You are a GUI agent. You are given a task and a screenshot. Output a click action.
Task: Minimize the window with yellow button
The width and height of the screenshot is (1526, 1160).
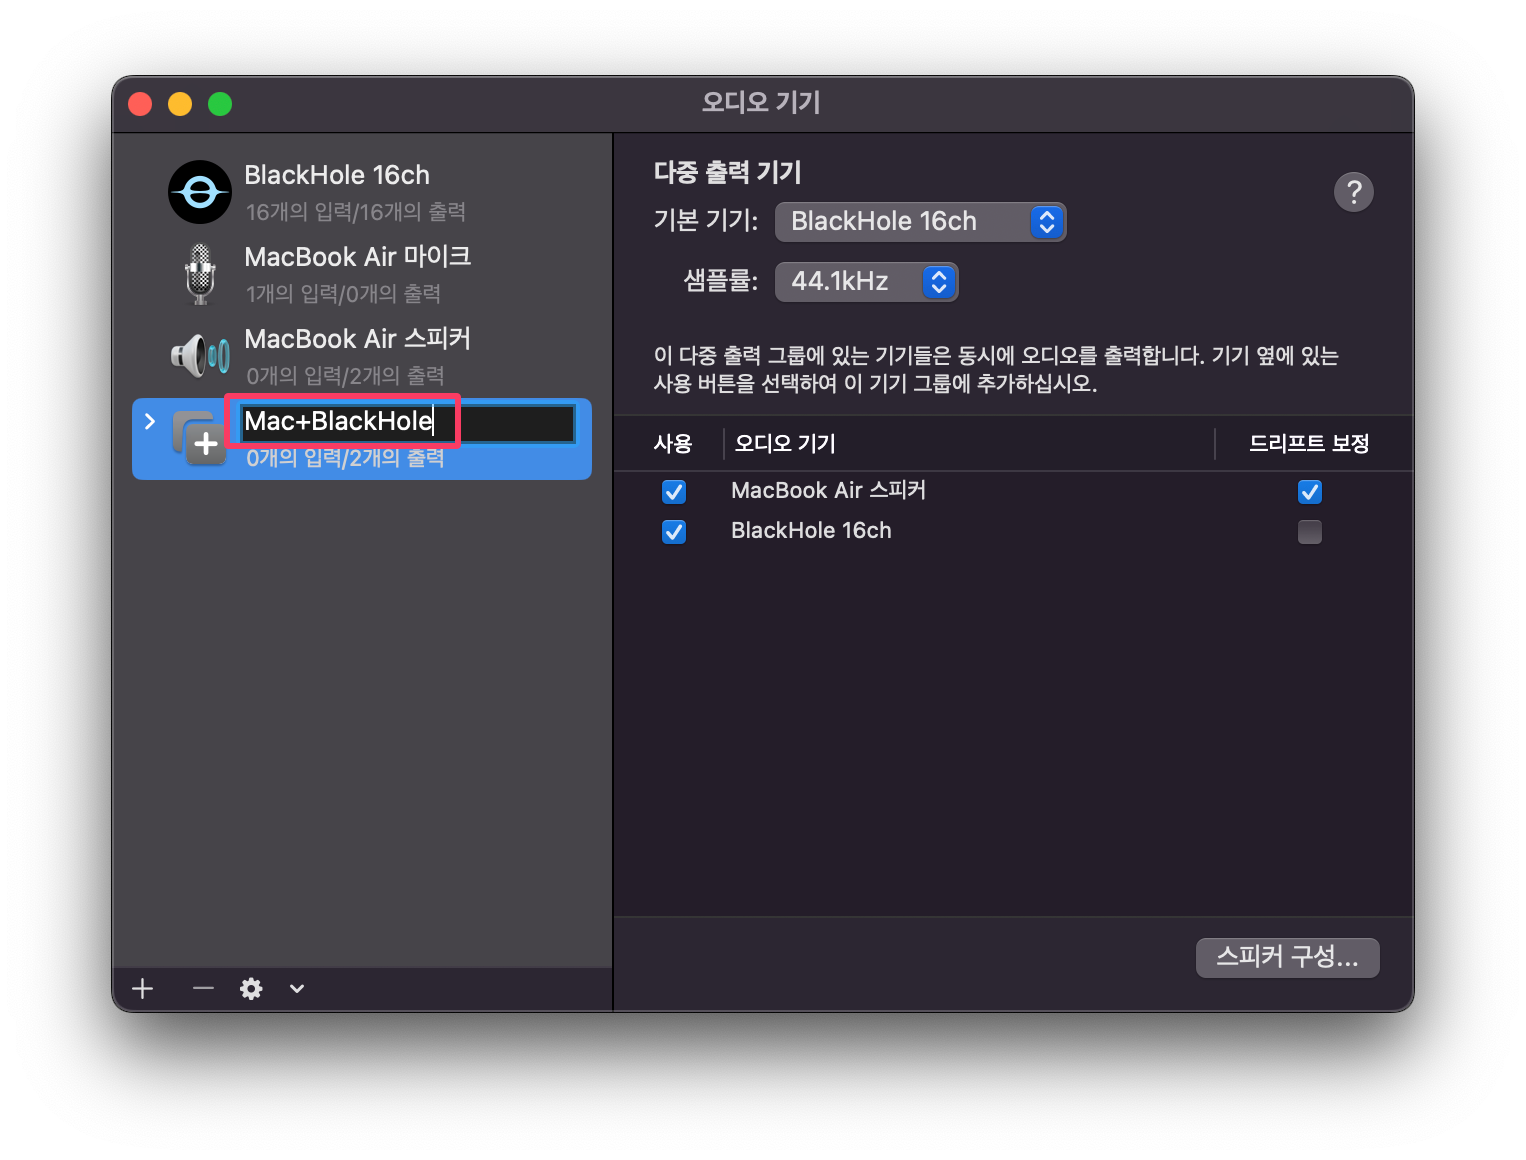(180, 104)
